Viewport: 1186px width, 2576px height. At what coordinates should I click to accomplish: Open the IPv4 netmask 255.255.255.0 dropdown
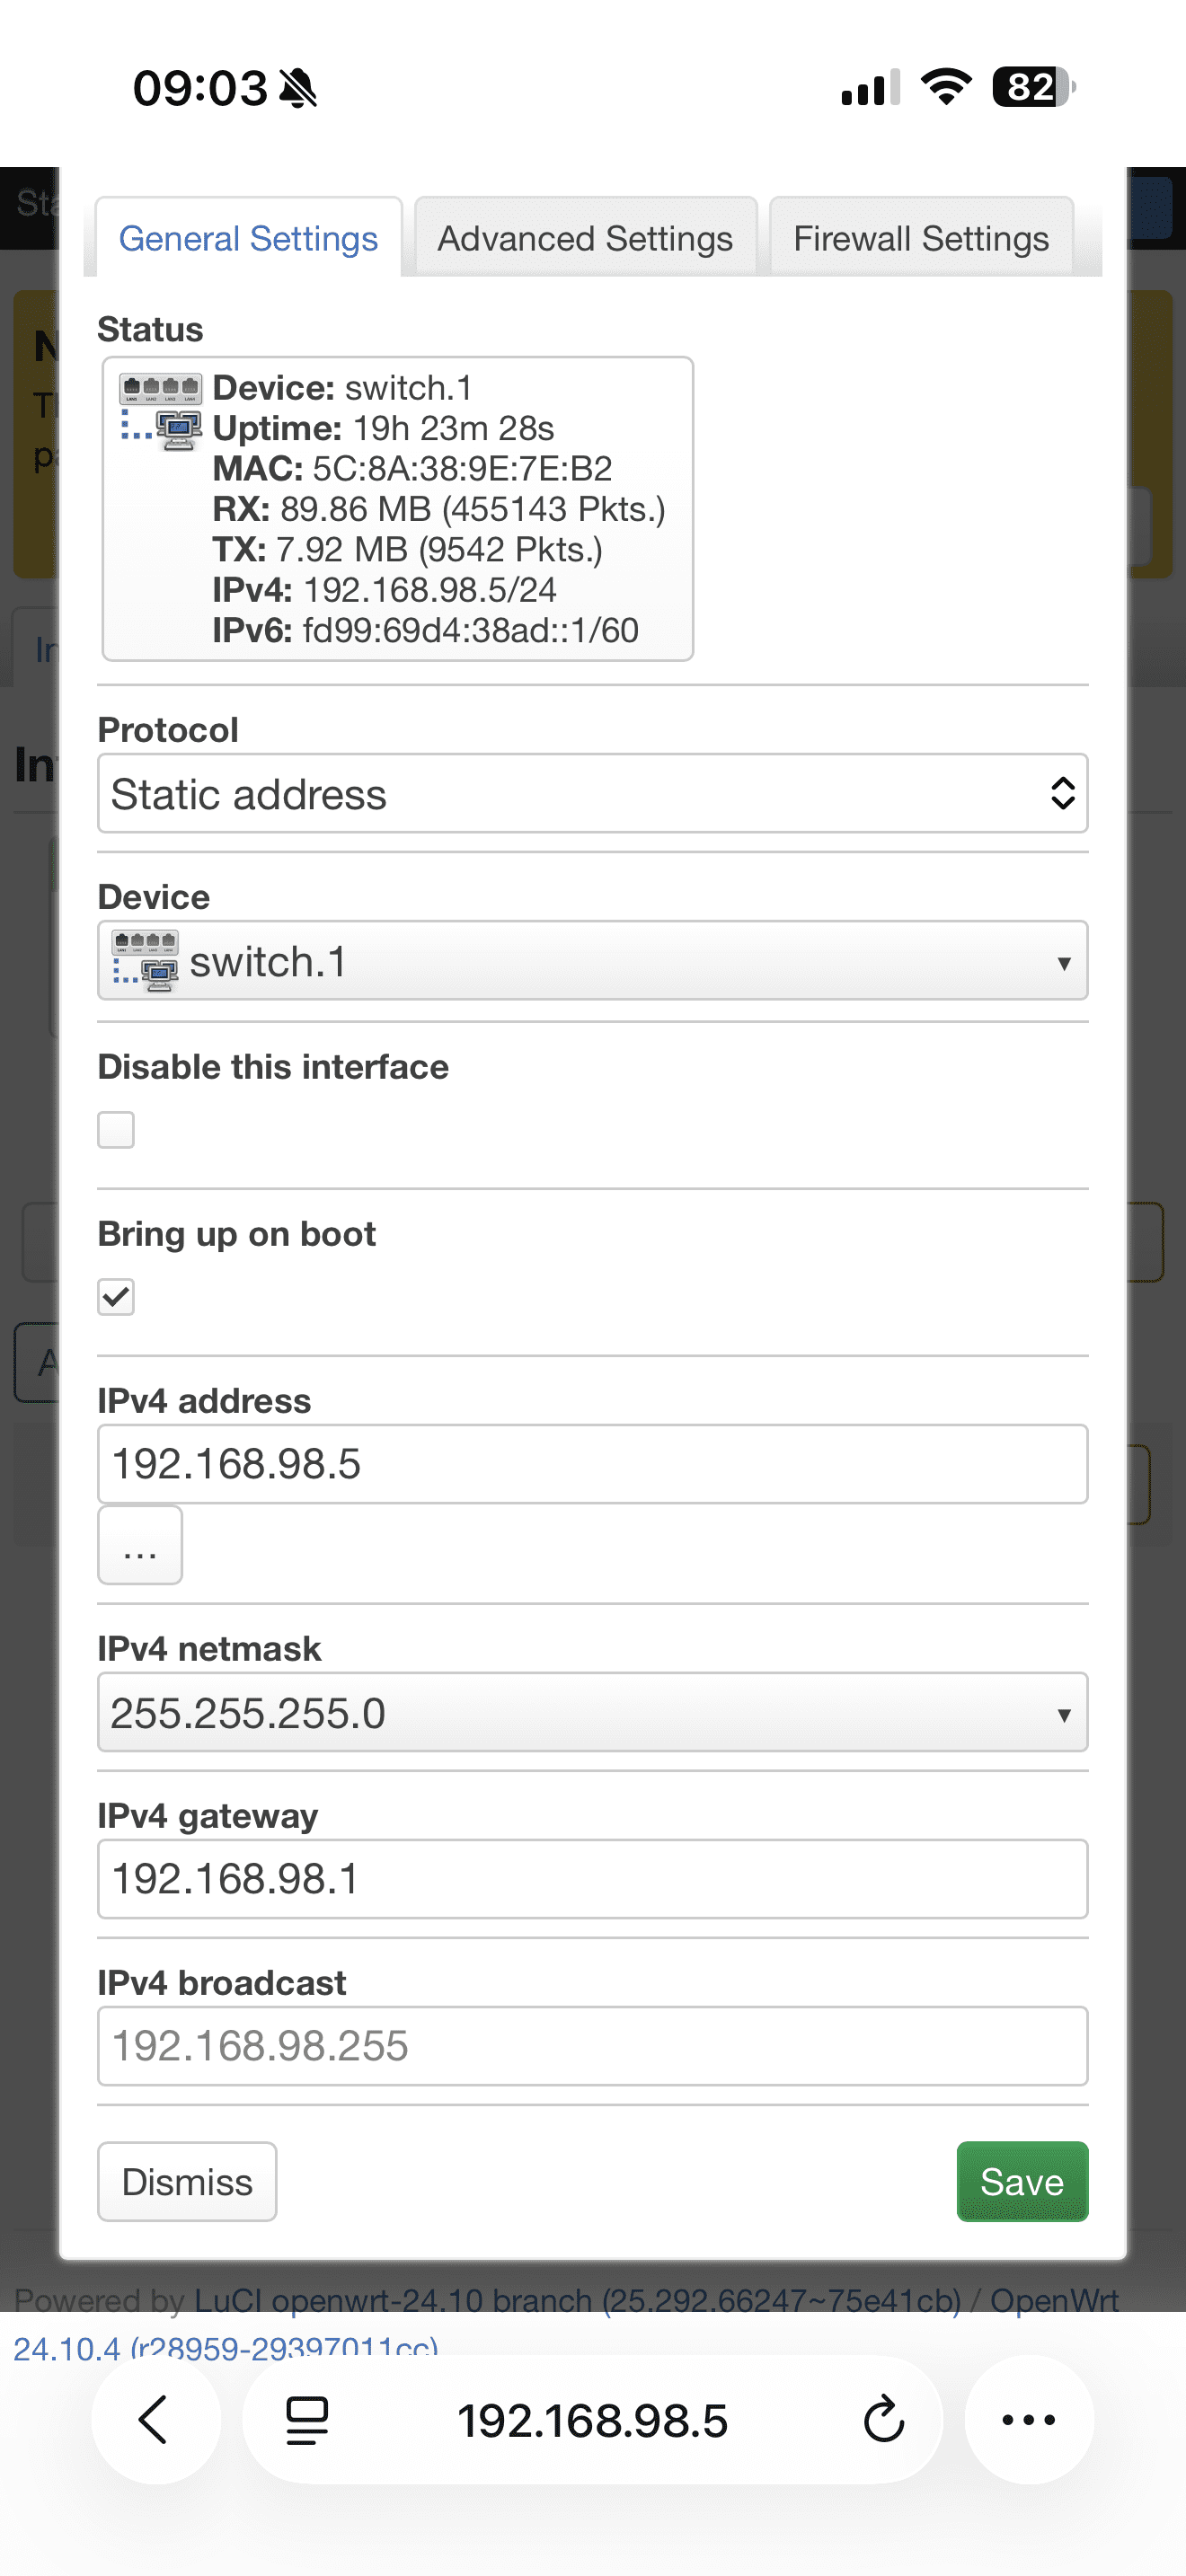coord(592,1713)
